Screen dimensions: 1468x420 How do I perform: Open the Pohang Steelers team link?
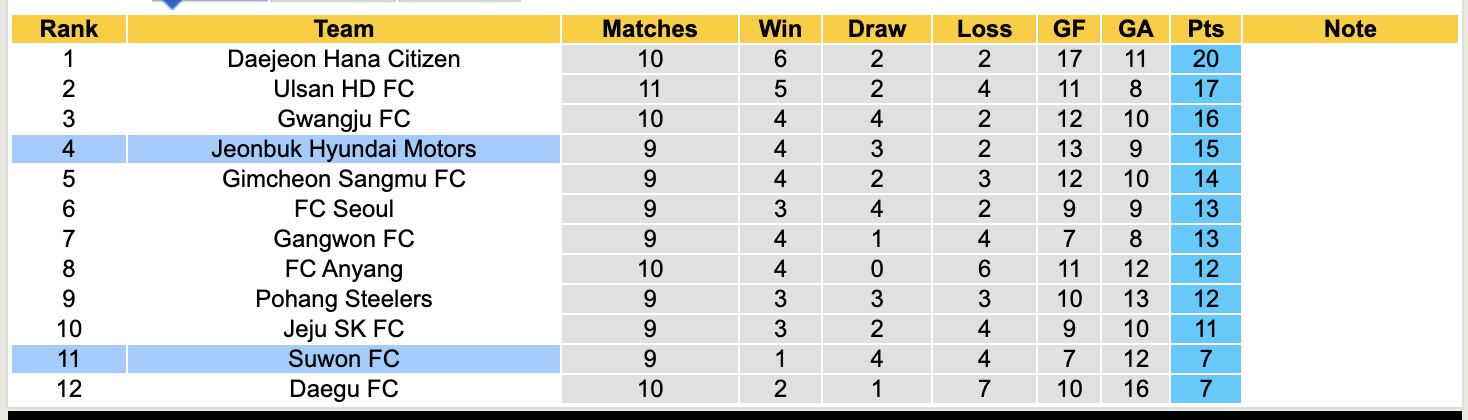pos(343,299)
